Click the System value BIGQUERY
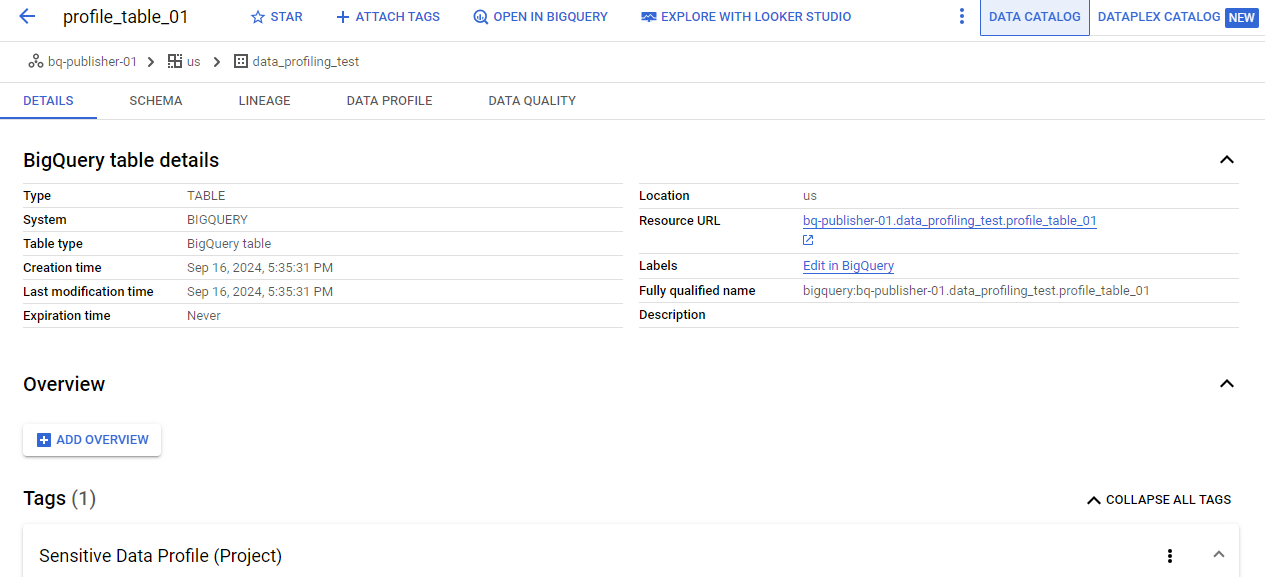 coord(217,220)
